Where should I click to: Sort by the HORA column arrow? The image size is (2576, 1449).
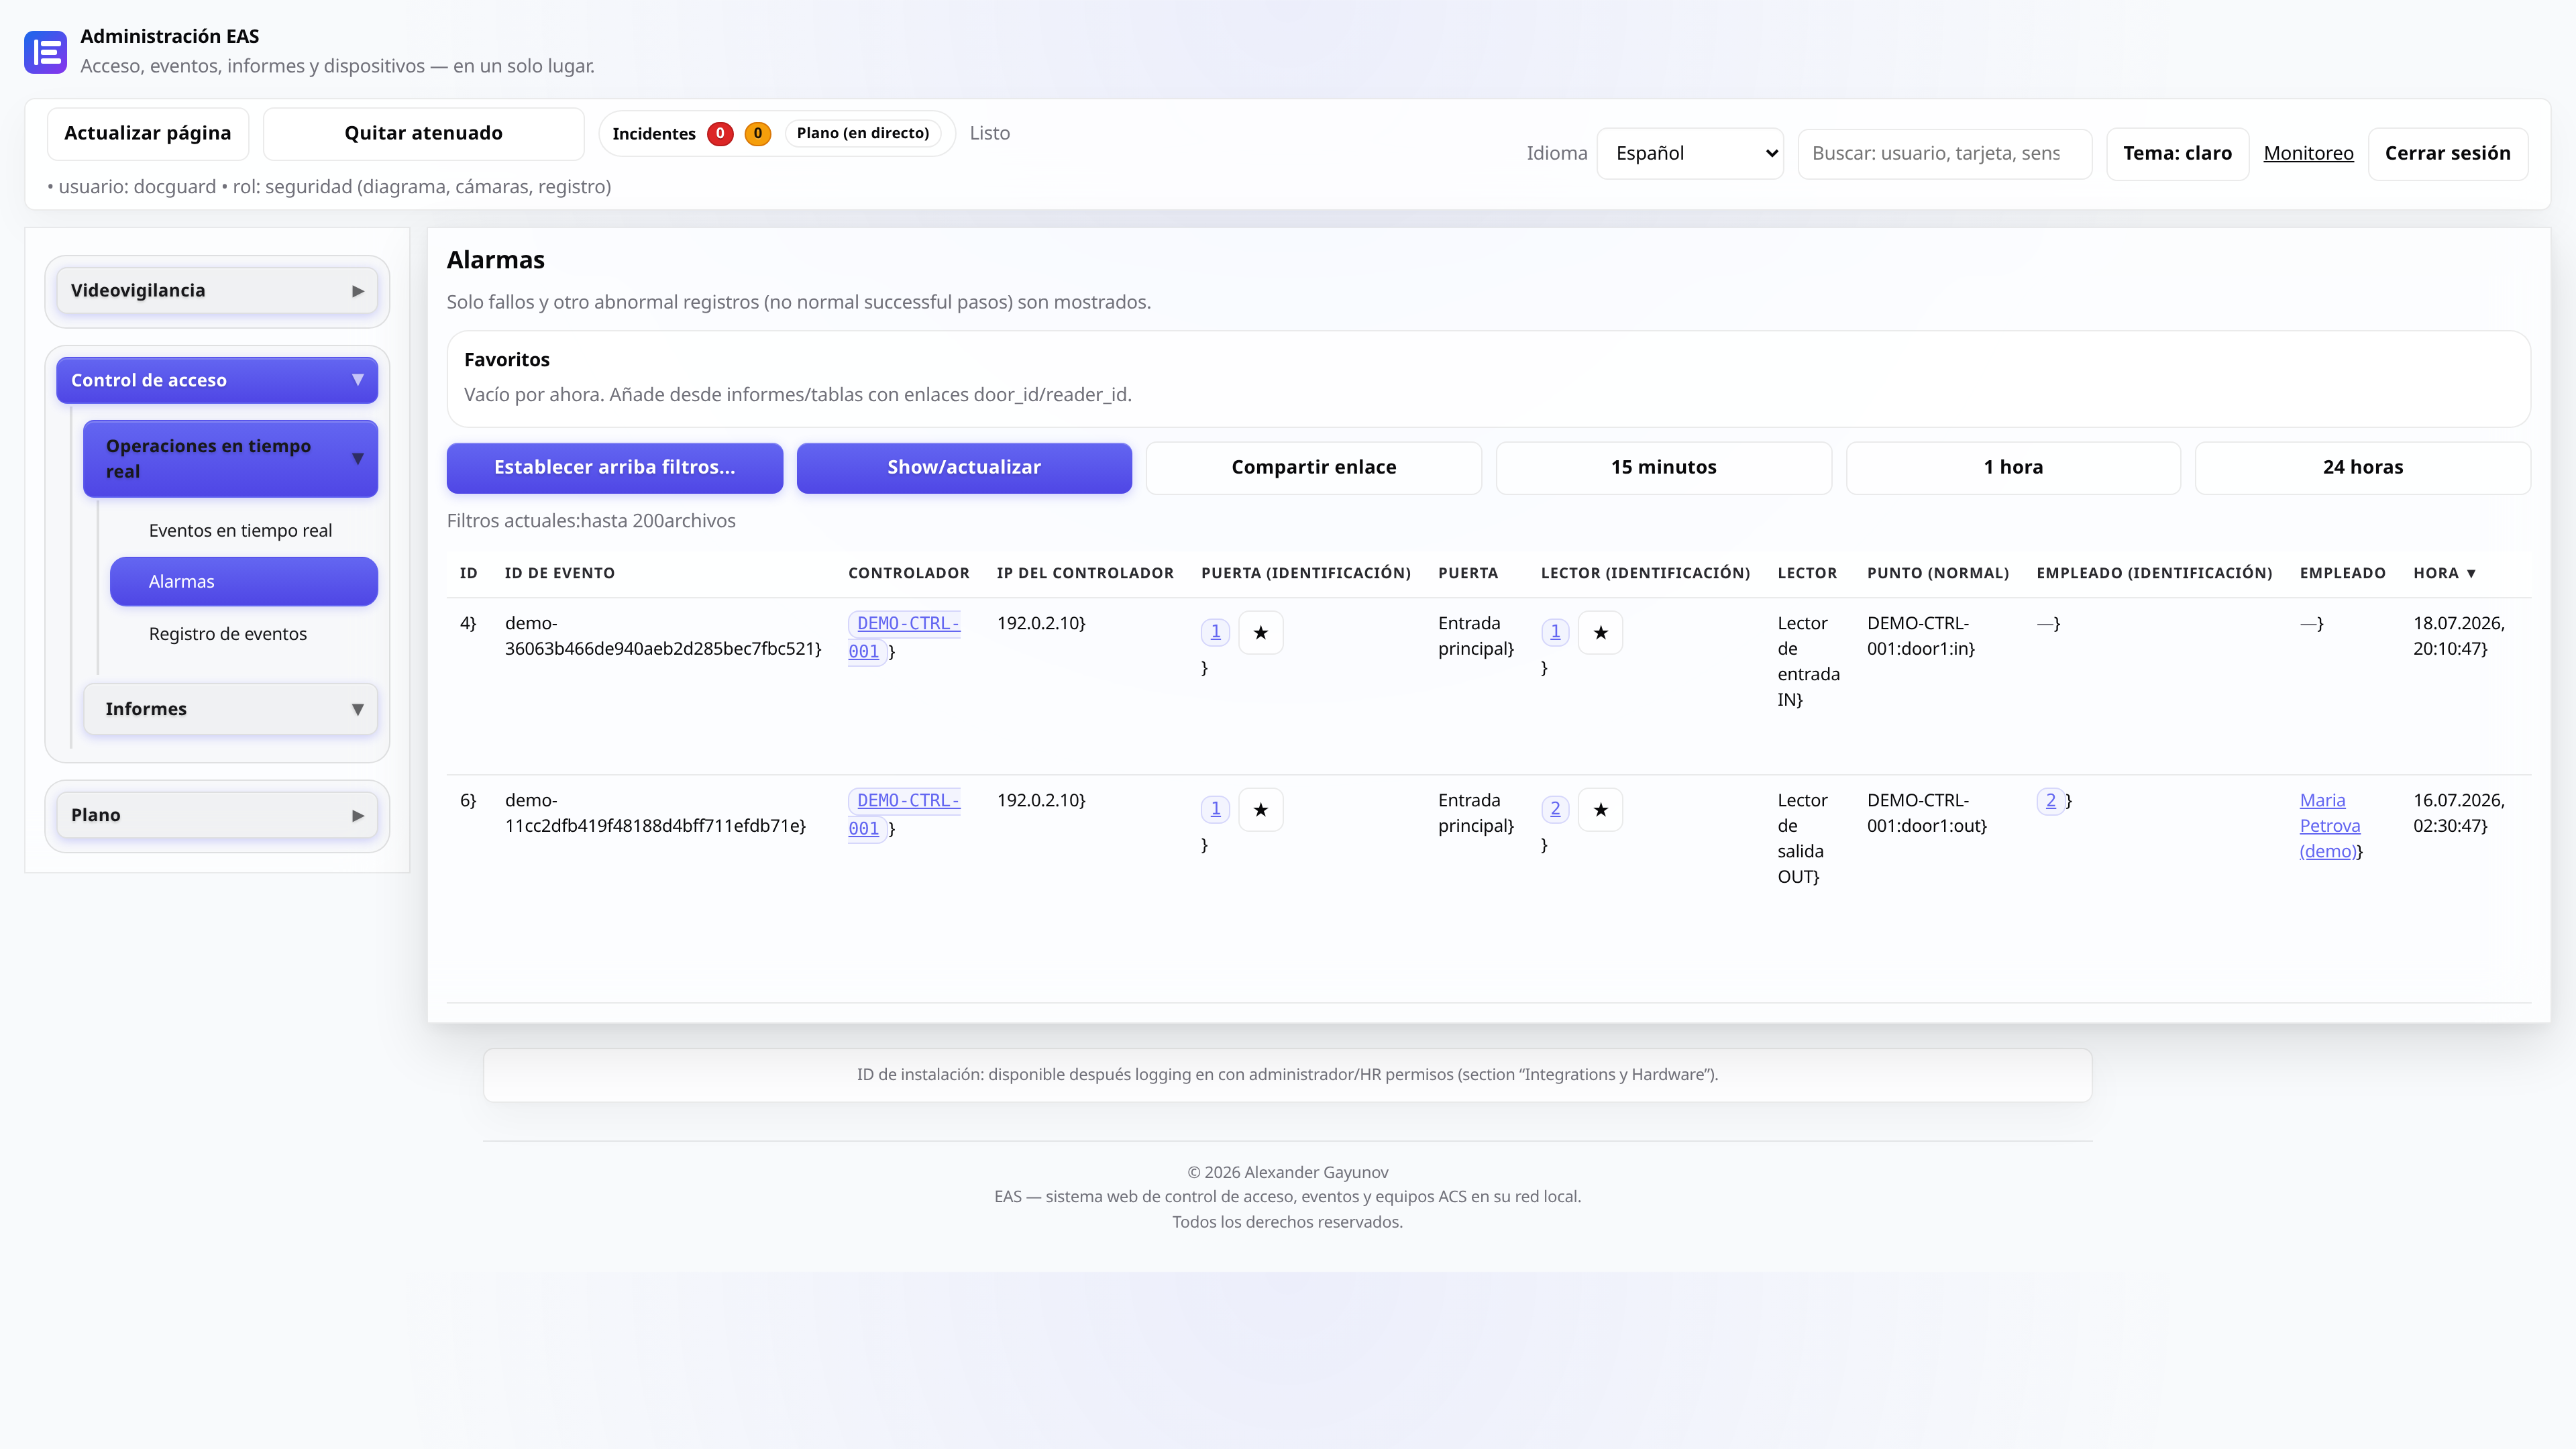tap(2471, 573)
